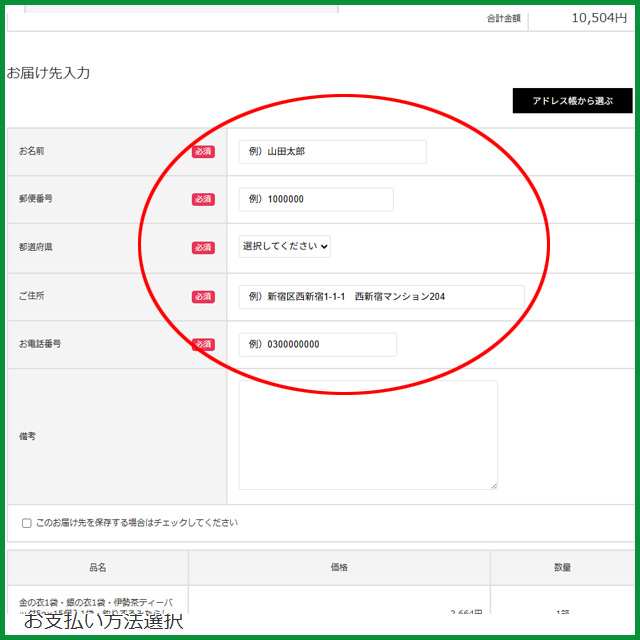Image resolution: width=640 pixels, height=640 pixels.
Task: Click the お届け先入力 section heading
Action: coord(48,73)
